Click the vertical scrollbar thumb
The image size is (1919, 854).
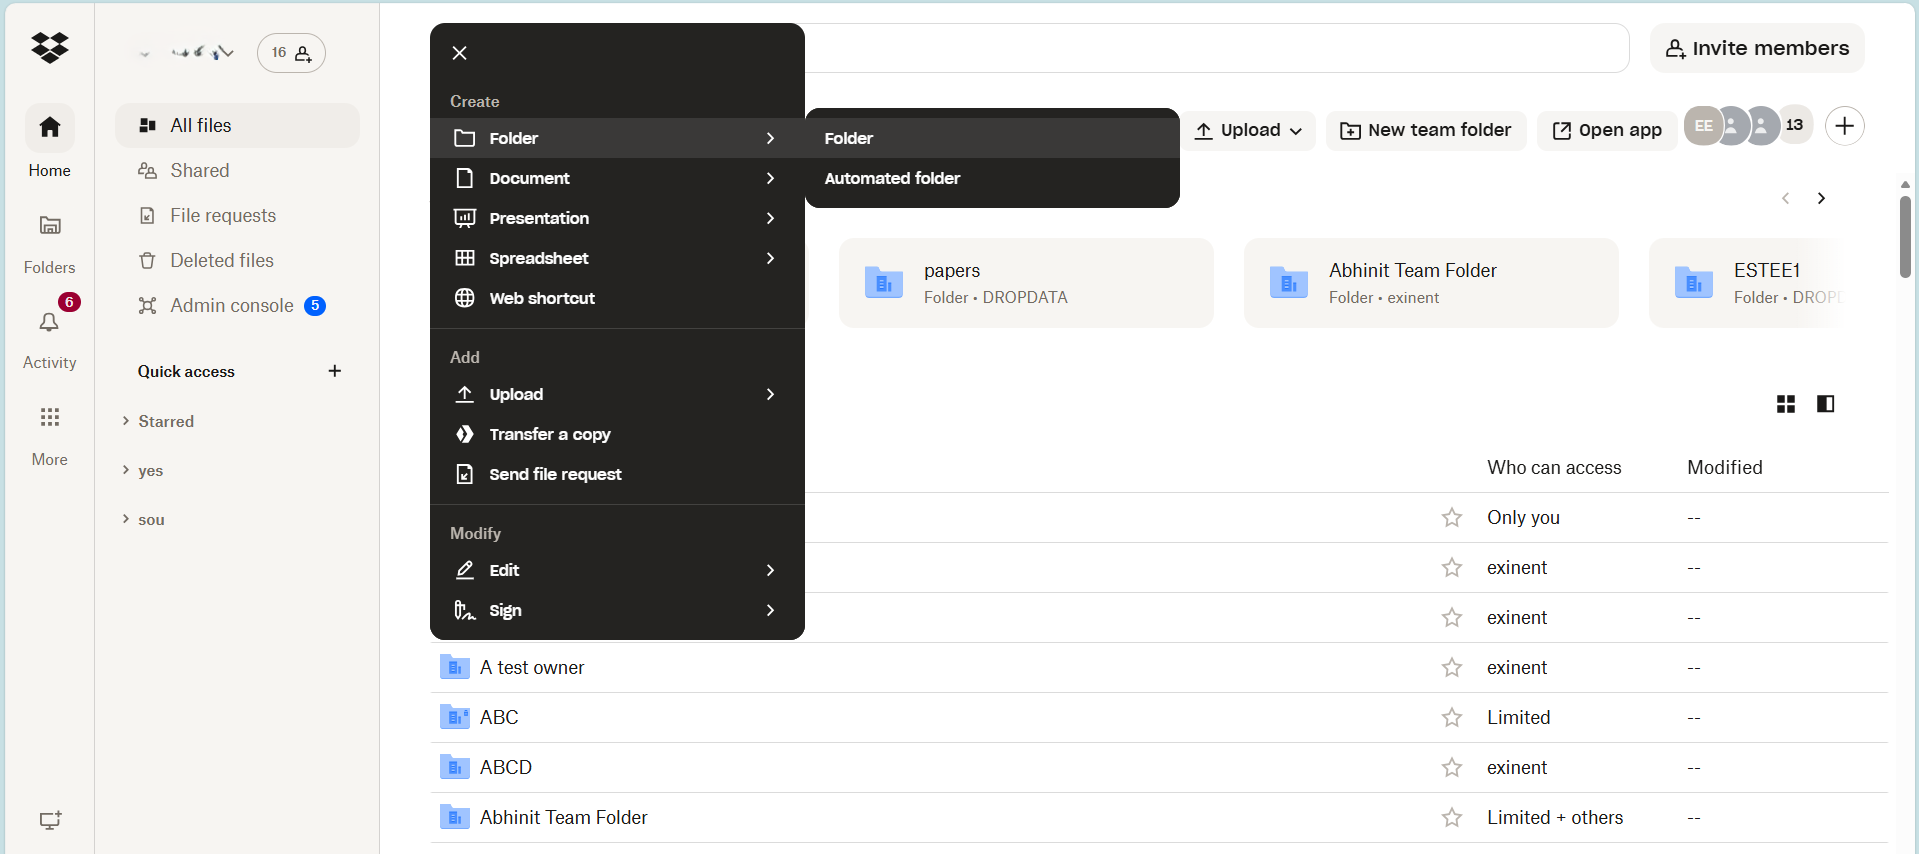[1905, 236]
